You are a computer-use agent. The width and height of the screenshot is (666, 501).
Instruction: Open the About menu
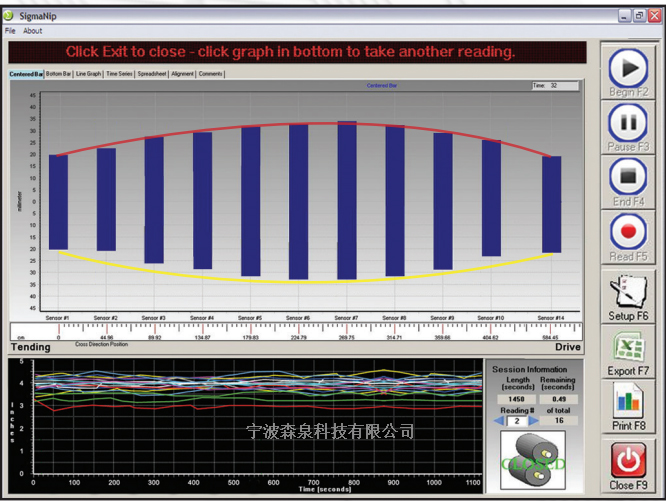33,31
